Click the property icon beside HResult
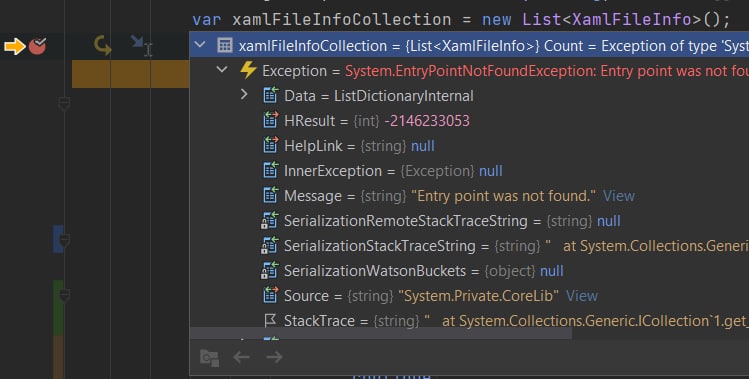The height and width of the screenshot is (379, 749). [270, 120]
